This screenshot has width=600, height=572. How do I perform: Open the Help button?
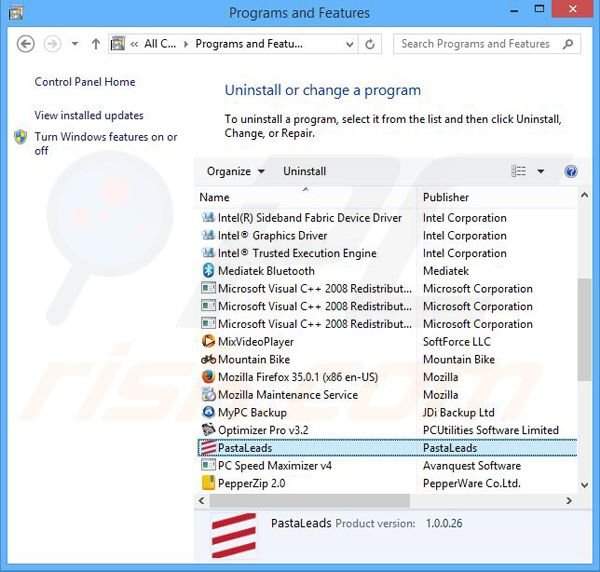pos(571,171)
